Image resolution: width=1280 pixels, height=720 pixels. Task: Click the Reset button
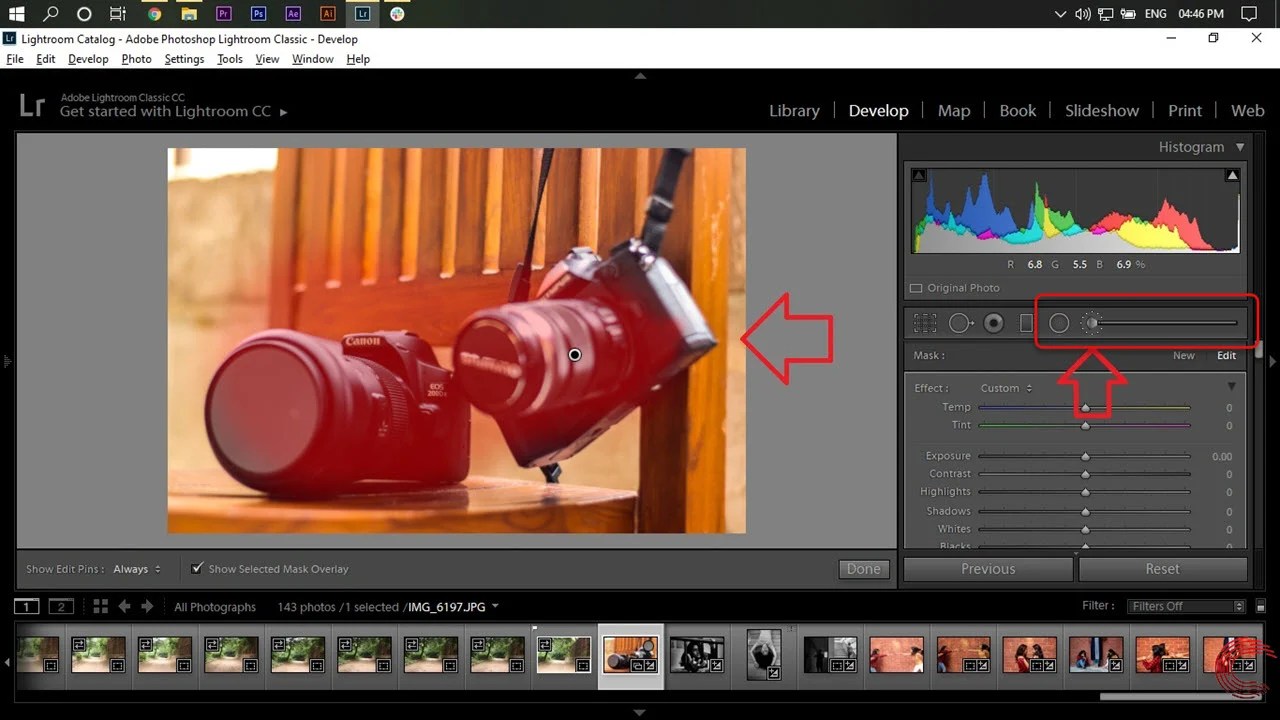pyautogui.click(x=1162, y=569)
